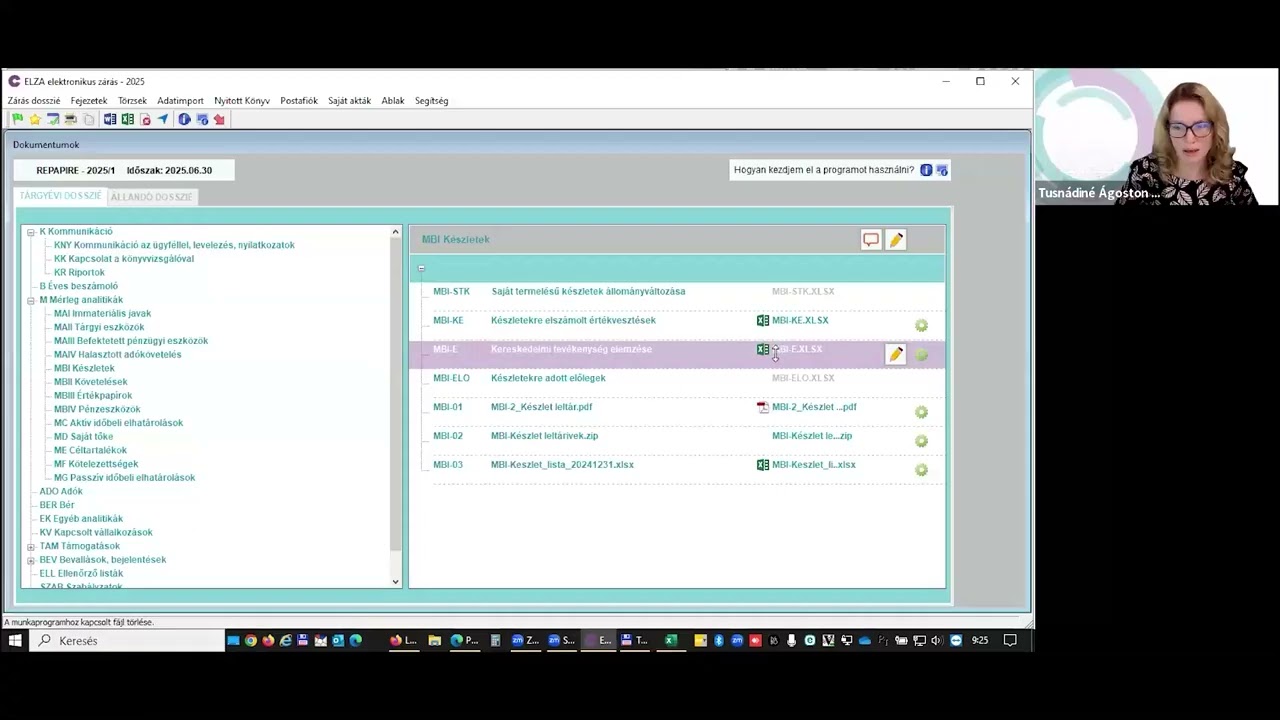The width and height of the screenshot is (1280, 720).
Task: Click the info icon next to 'Hogyan kezdjem el'
Action: click(926, 170)
